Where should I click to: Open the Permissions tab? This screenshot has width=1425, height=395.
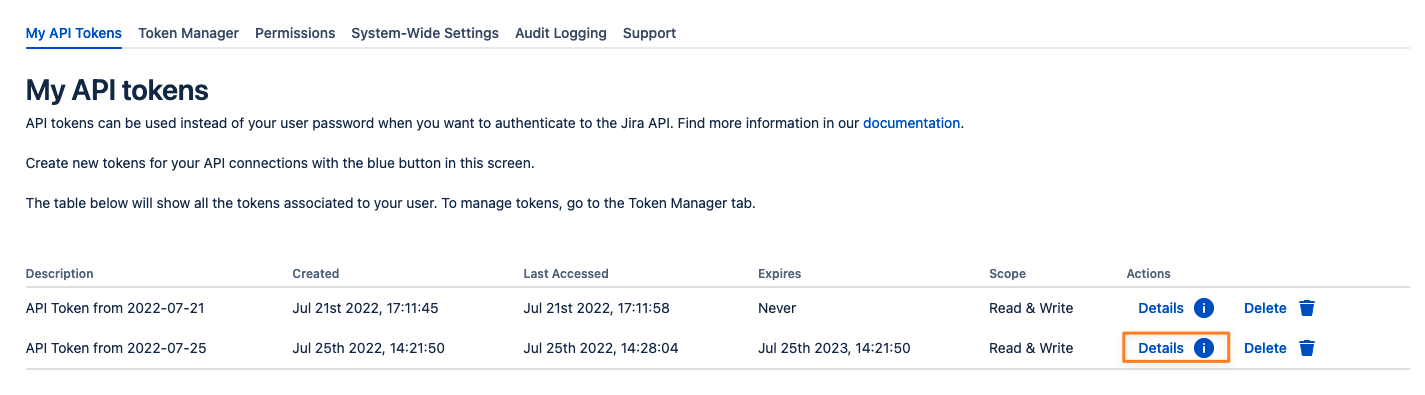coord(295,33)
